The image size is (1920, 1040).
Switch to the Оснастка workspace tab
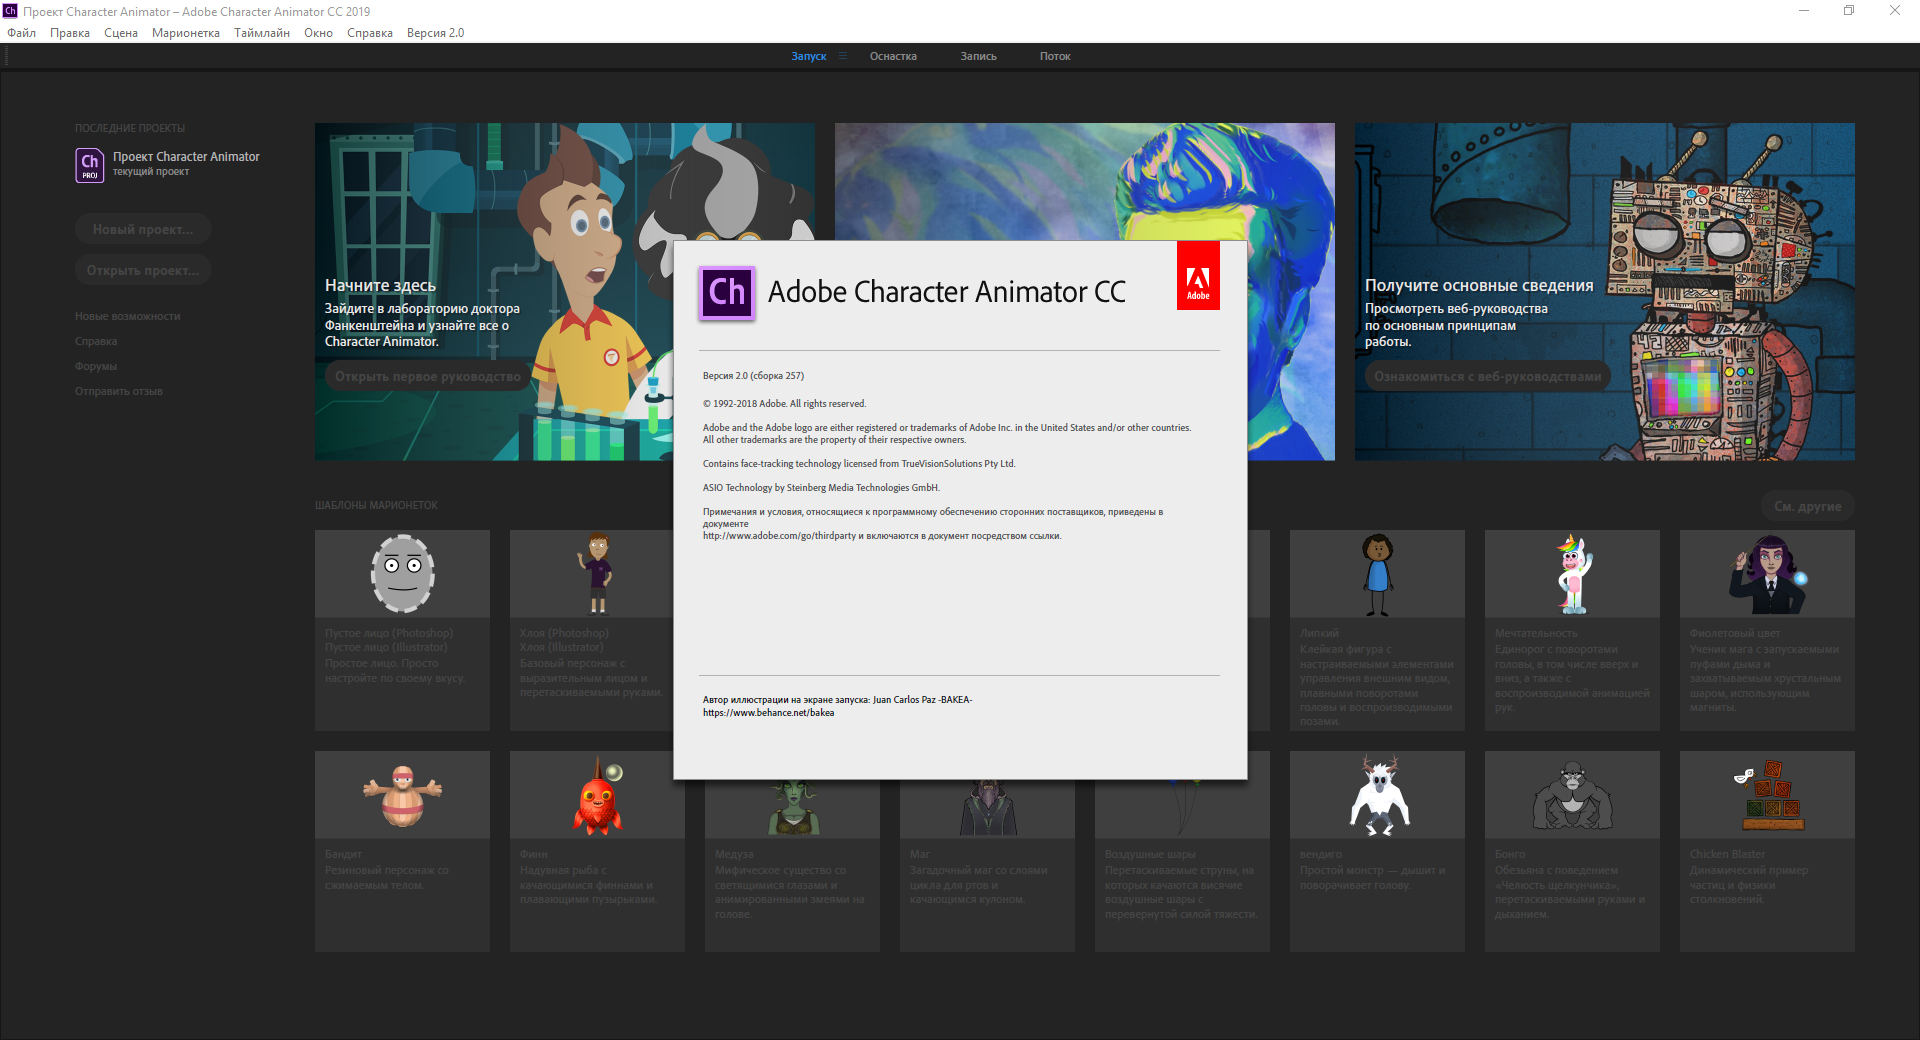pyautogui.click(x=893, y=56)
